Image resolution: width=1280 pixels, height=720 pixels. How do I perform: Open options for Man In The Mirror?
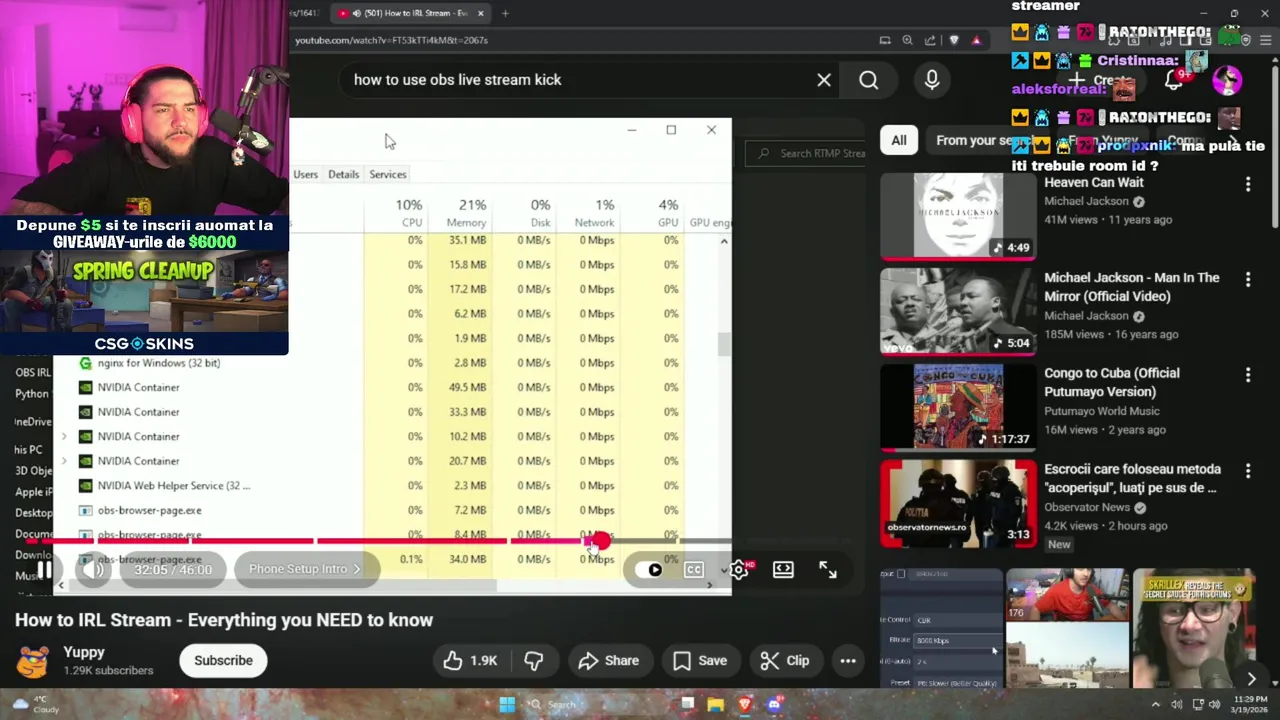(x=1248, y=279)
